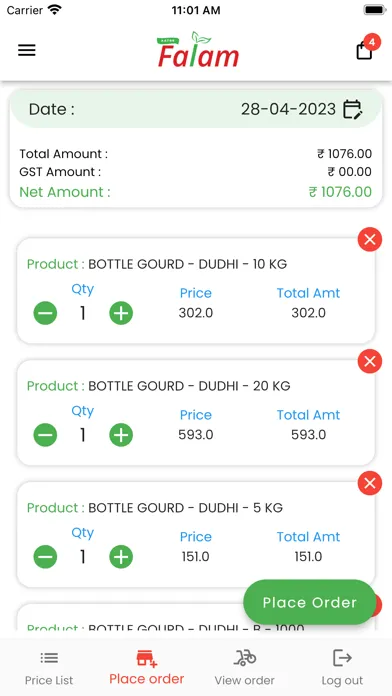The image size is (392, 696).
Task: Increase quantity of Dudhi 20 KG
Action: tap(121, 435)
